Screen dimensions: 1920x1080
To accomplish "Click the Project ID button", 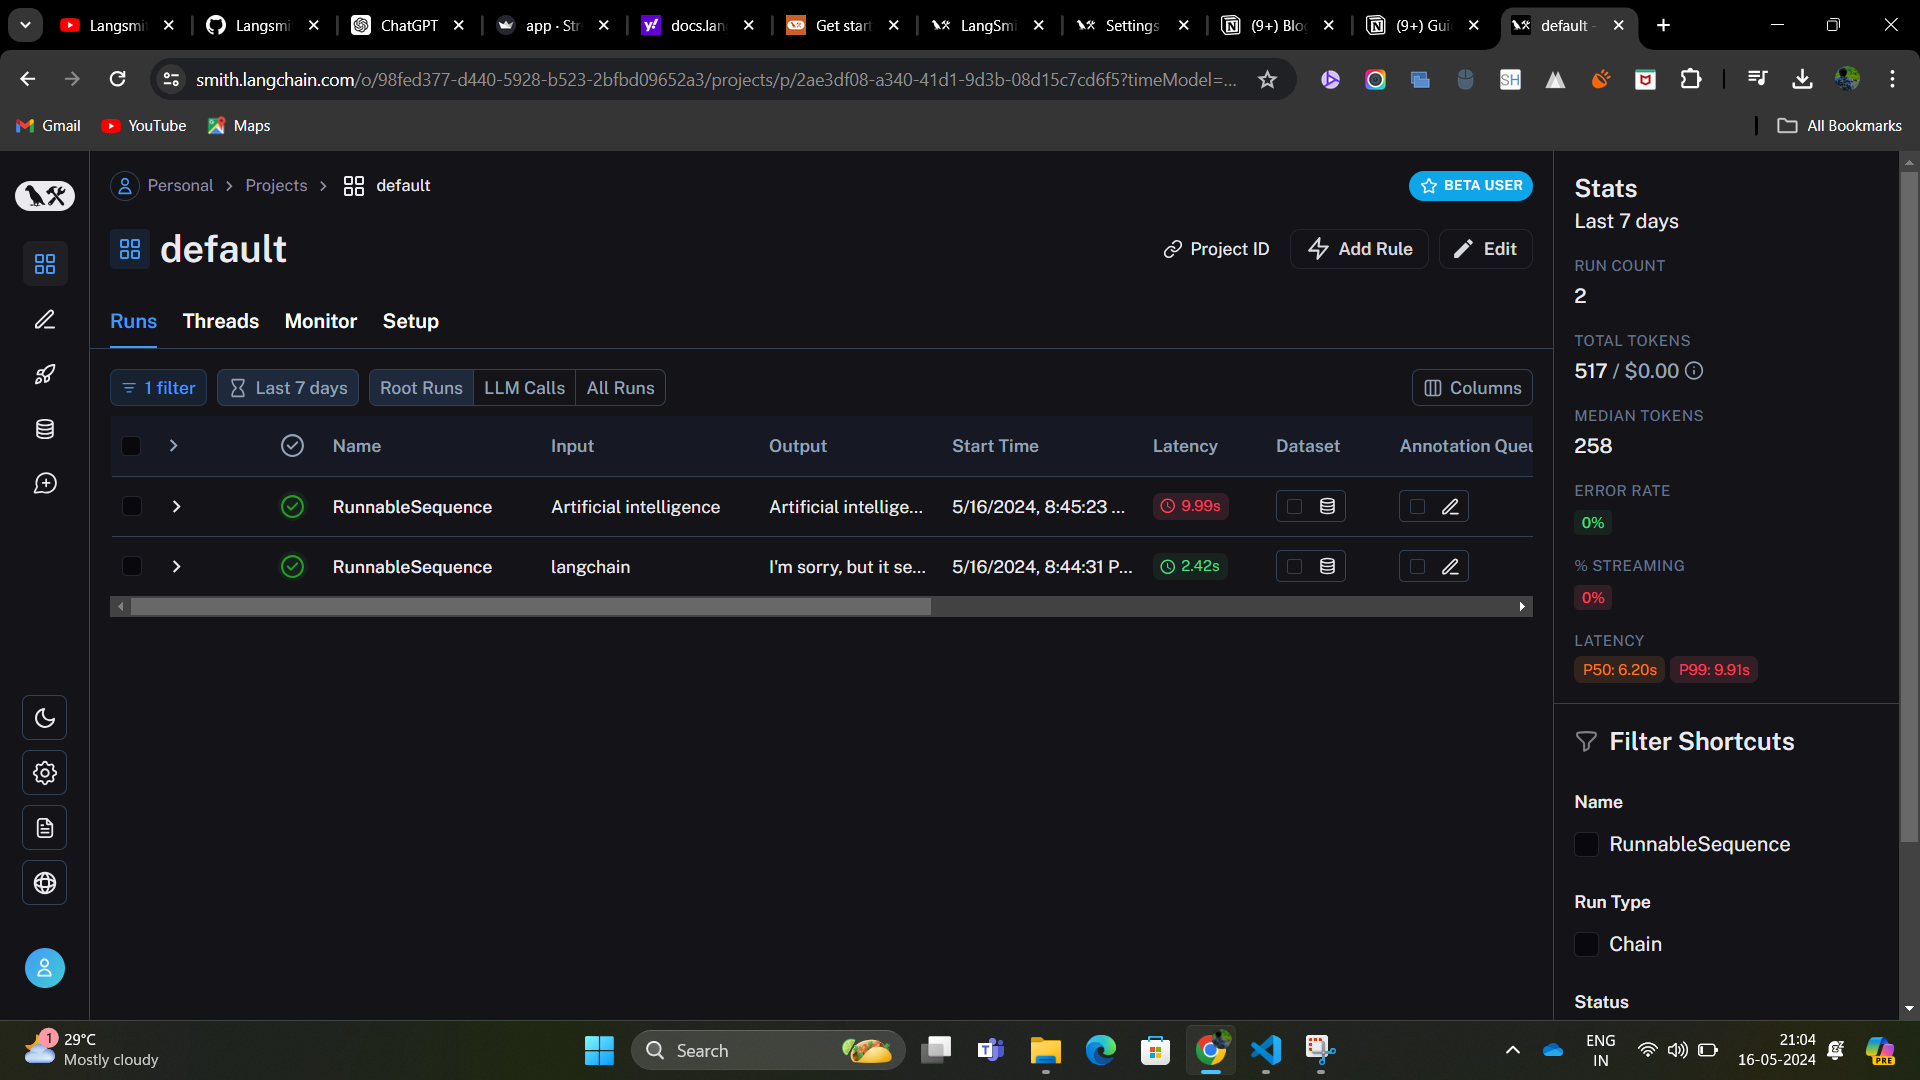I will [1216, 249].
